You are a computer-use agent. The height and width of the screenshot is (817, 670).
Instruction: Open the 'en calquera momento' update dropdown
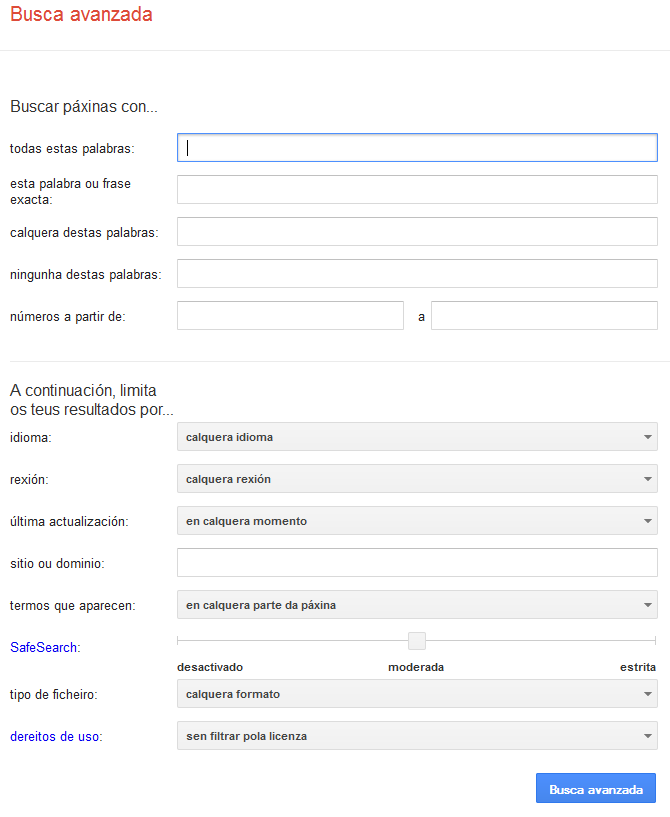coord(417,521)
